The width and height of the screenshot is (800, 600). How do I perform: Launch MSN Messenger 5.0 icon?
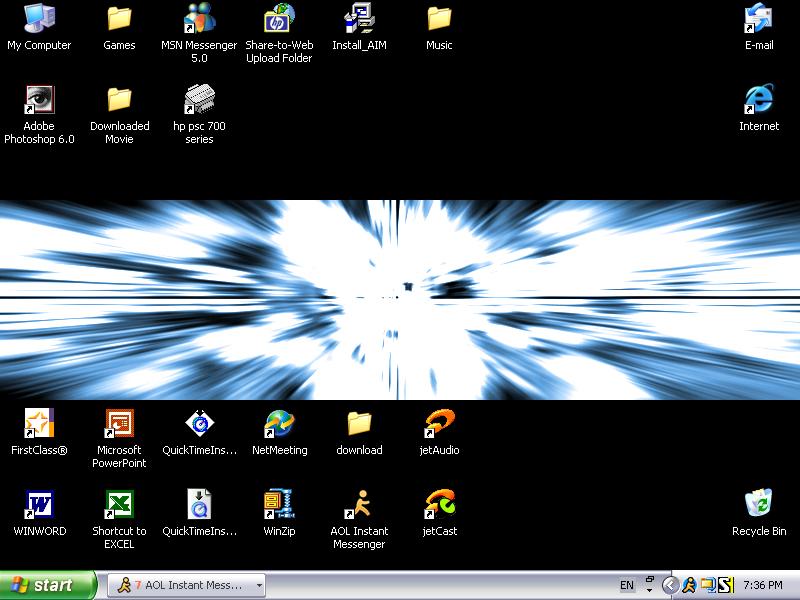199,19
